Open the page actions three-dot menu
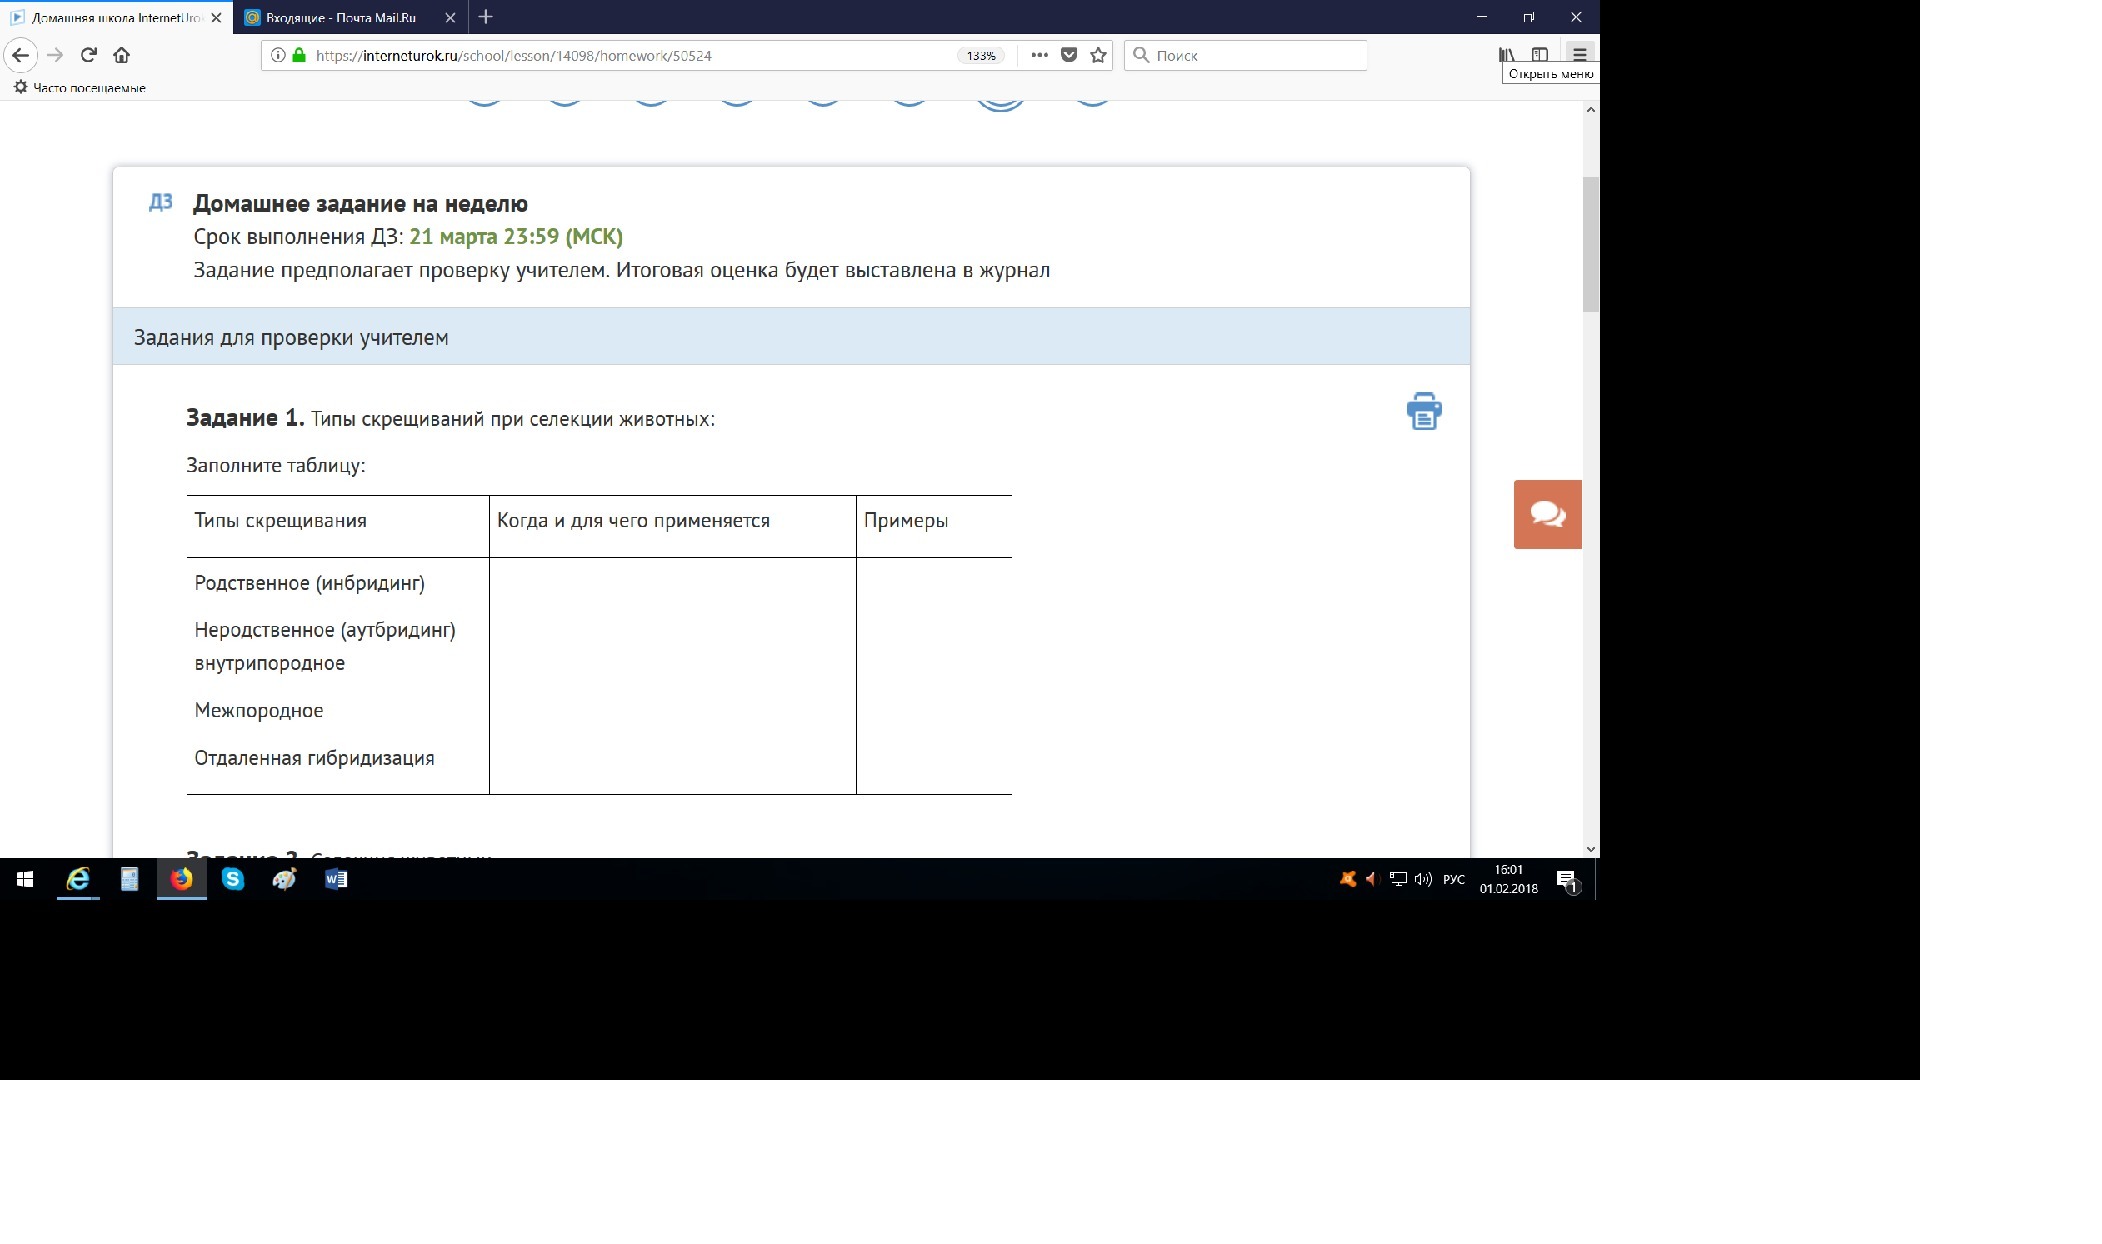 pyautogui.click(x=1039, y=55)
